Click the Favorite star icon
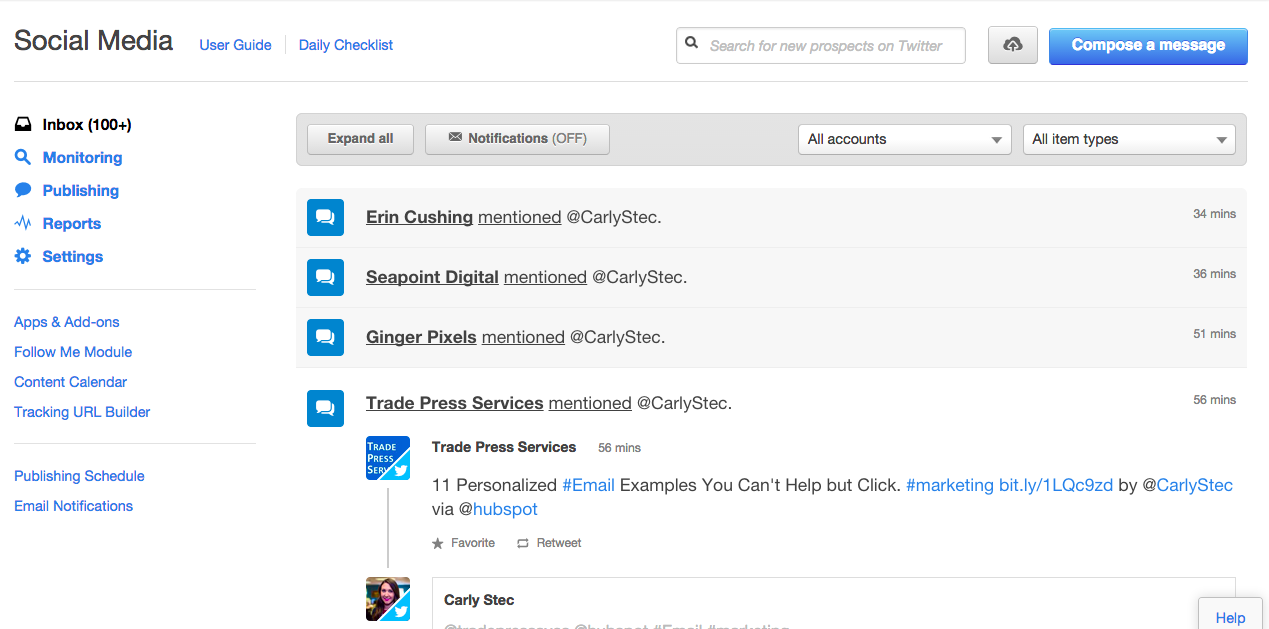Viewport: 1269px width, 629px height. [437, 543]
